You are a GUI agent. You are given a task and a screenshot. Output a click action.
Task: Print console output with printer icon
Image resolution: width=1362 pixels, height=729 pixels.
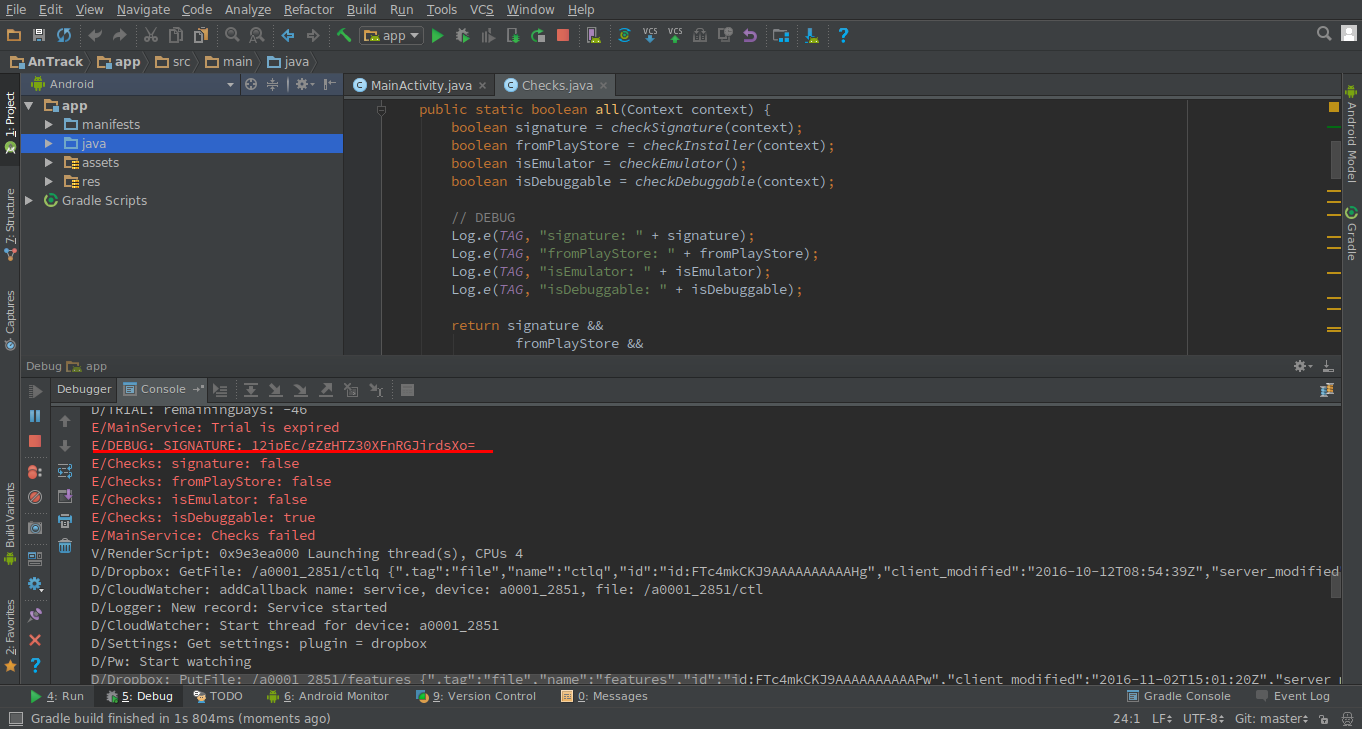tap(65, 520)
